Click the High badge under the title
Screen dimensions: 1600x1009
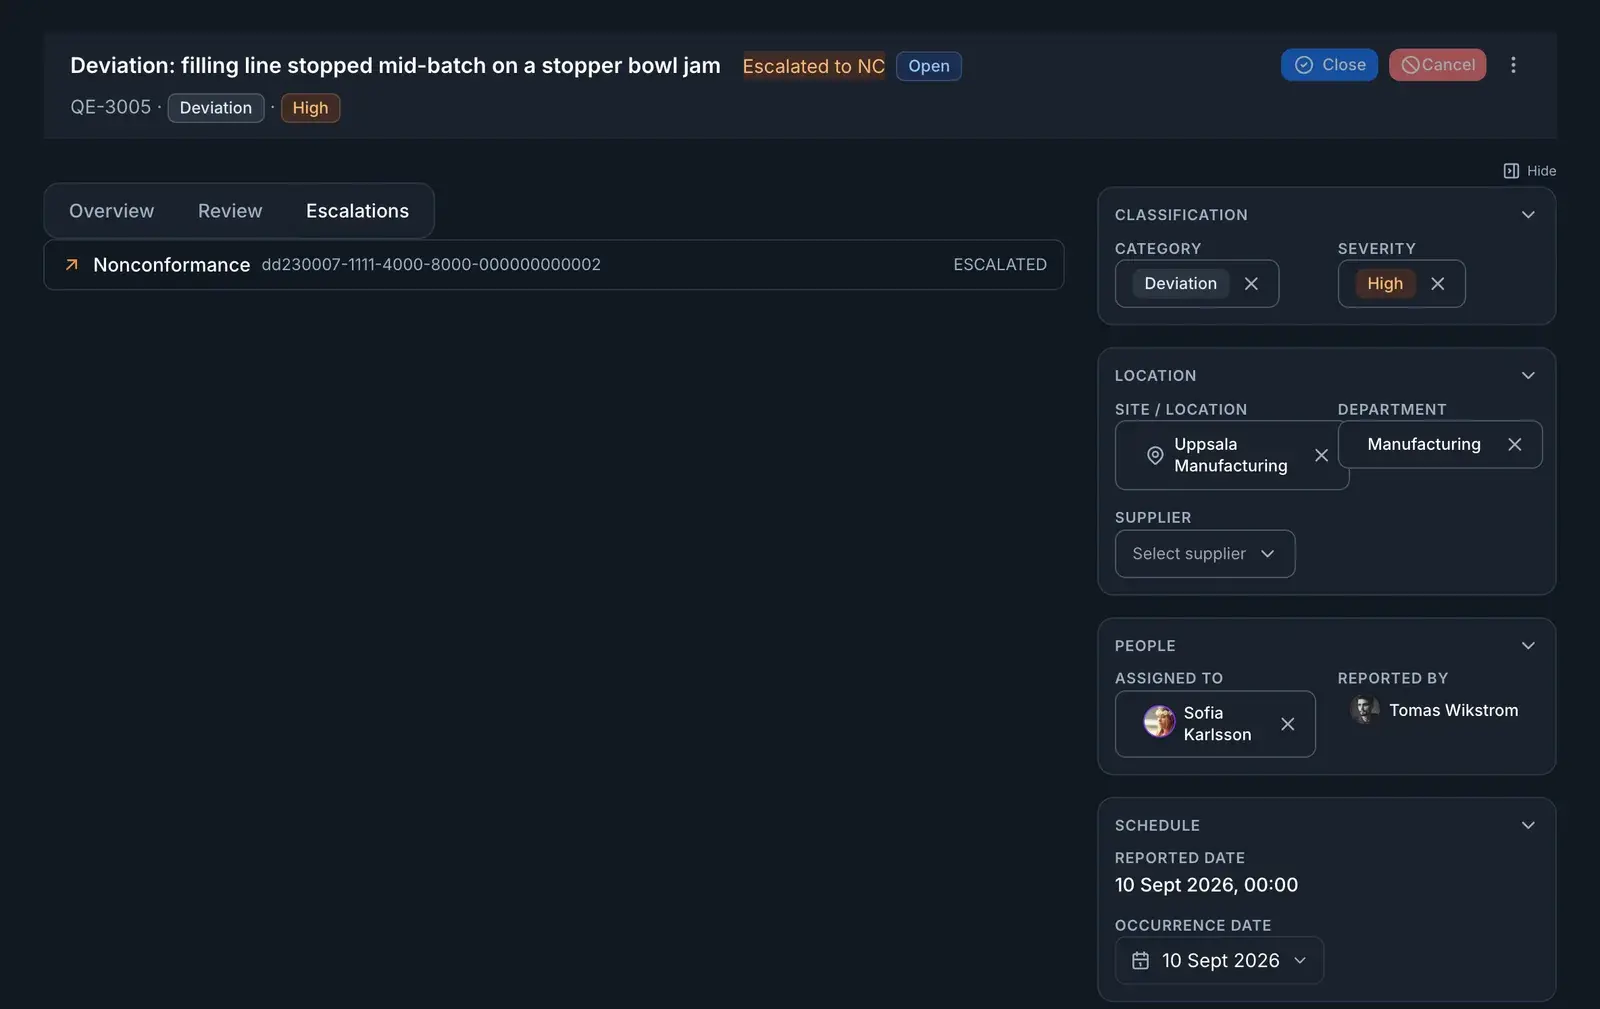pyautogui.click(x=310, y=108)
